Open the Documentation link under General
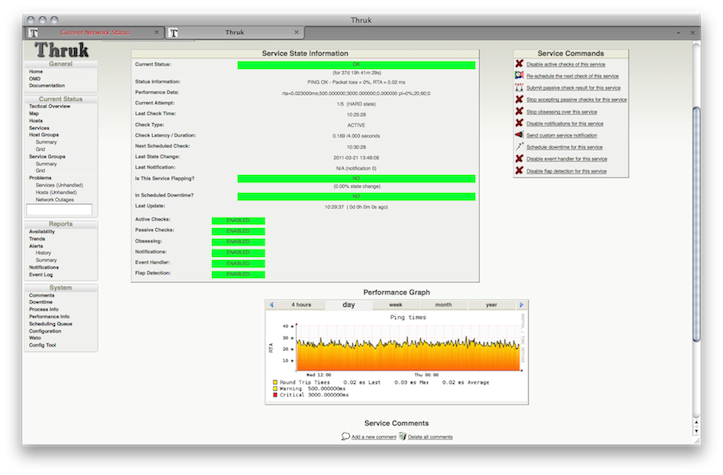Screen dimensions: 723x475 point(47,86)
